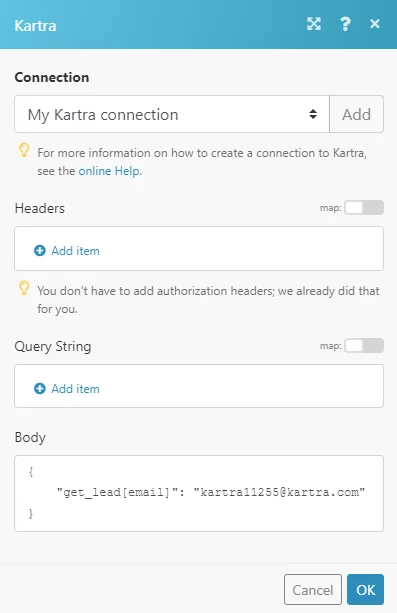This screenshot has height=613, width=397.
Task: Add an item under Query String
Action: pyautogui.click(x=75, y=389)
